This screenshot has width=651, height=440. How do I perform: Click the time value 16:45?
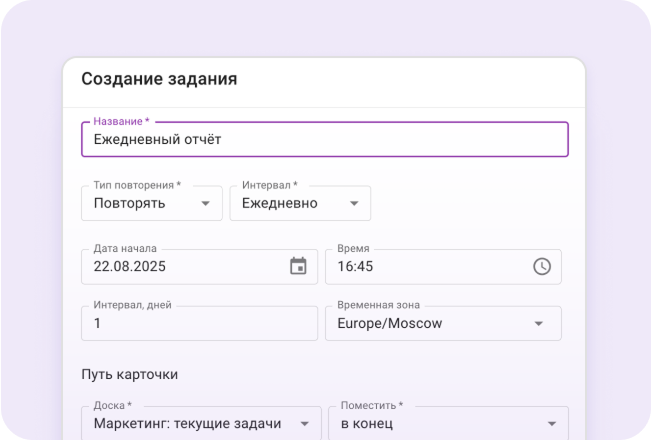click(356, 267)
